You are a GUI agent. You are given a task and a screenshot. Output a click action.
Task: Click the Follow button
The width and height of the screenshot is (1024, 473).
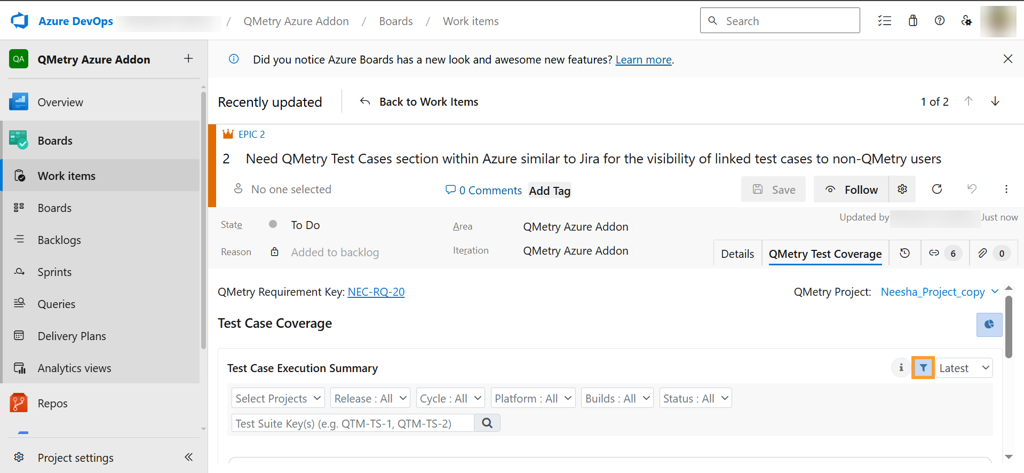[852, 189]
